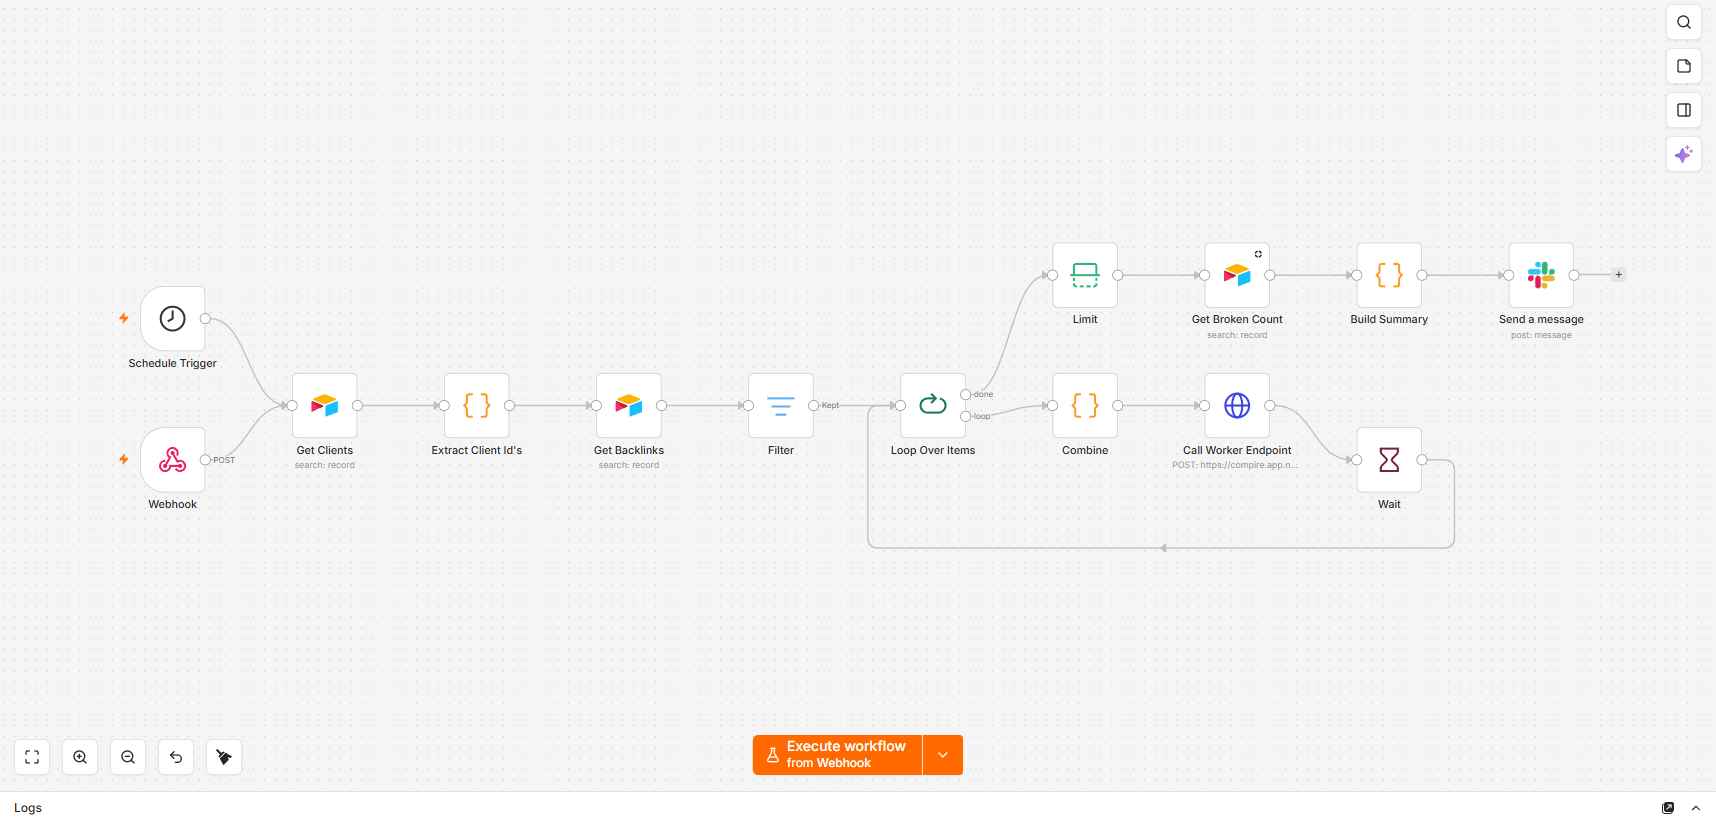Click the 'Call Worker Endpoint' label text
The width and height of the screenshot is (1716, 823).
[1237, 450]
